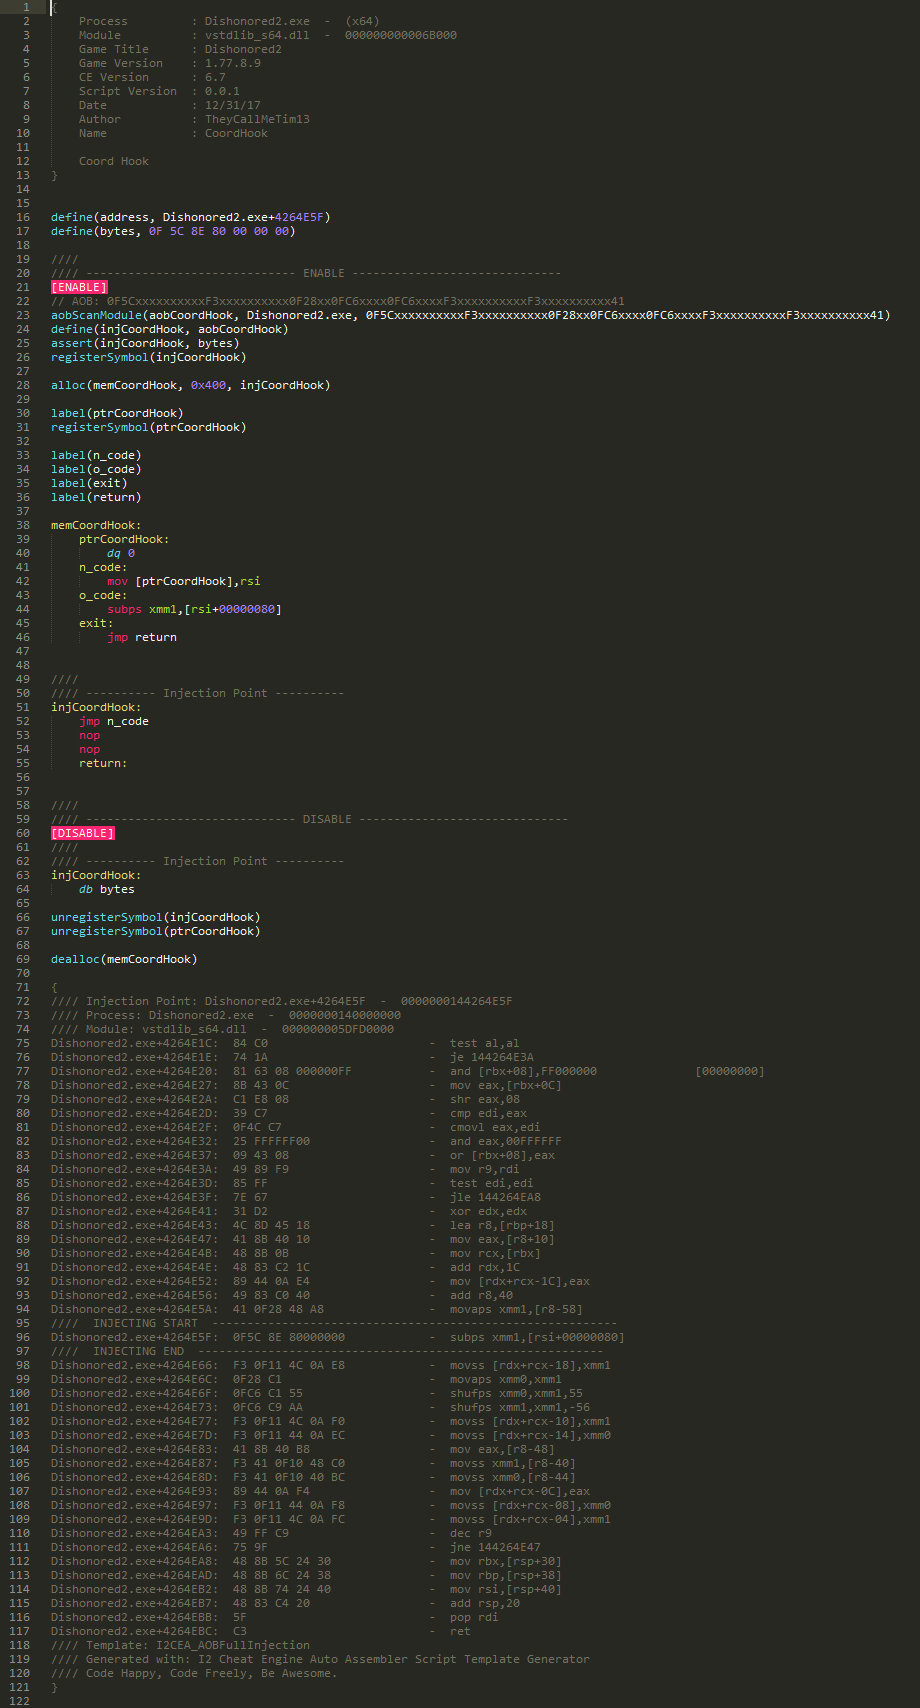Click the 'jmp return' instruction

click(142, 637)
